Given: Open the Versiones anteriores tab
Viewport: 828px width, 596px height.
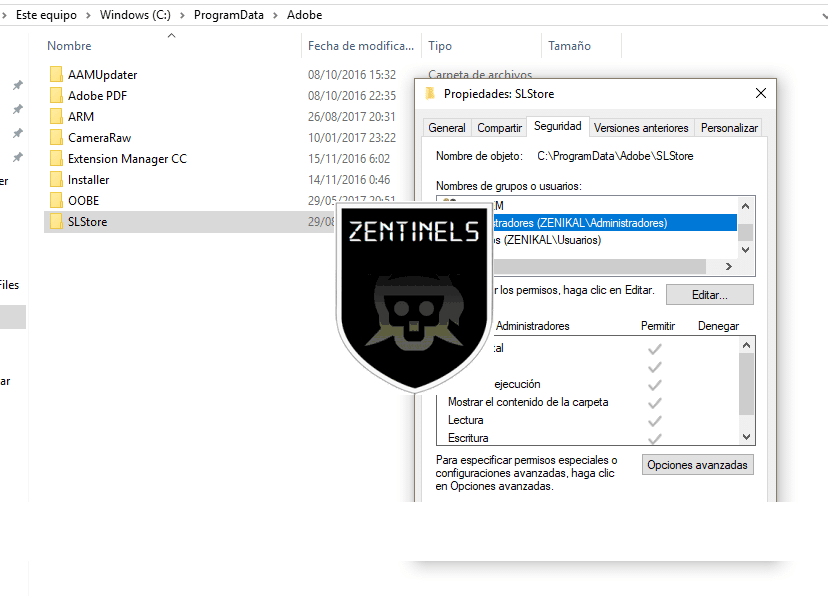Looking at the screenshot, I should (641, 128).
